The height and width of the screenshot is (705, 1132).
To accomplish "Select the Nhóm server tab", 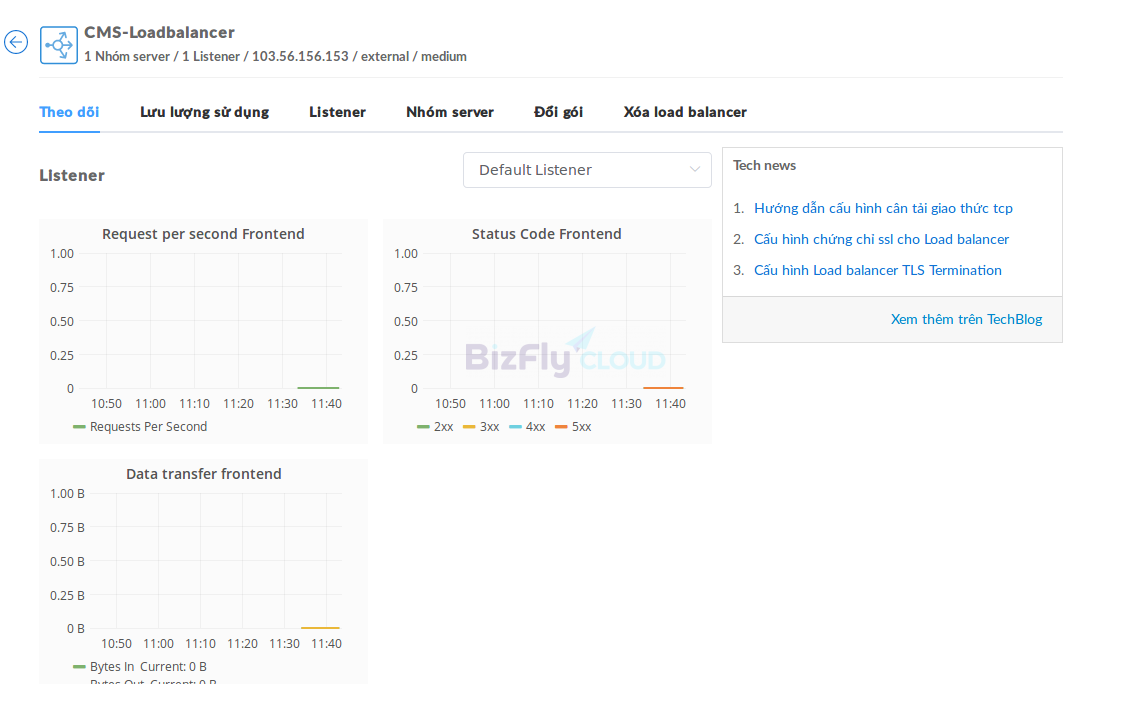I will (450, 112).
